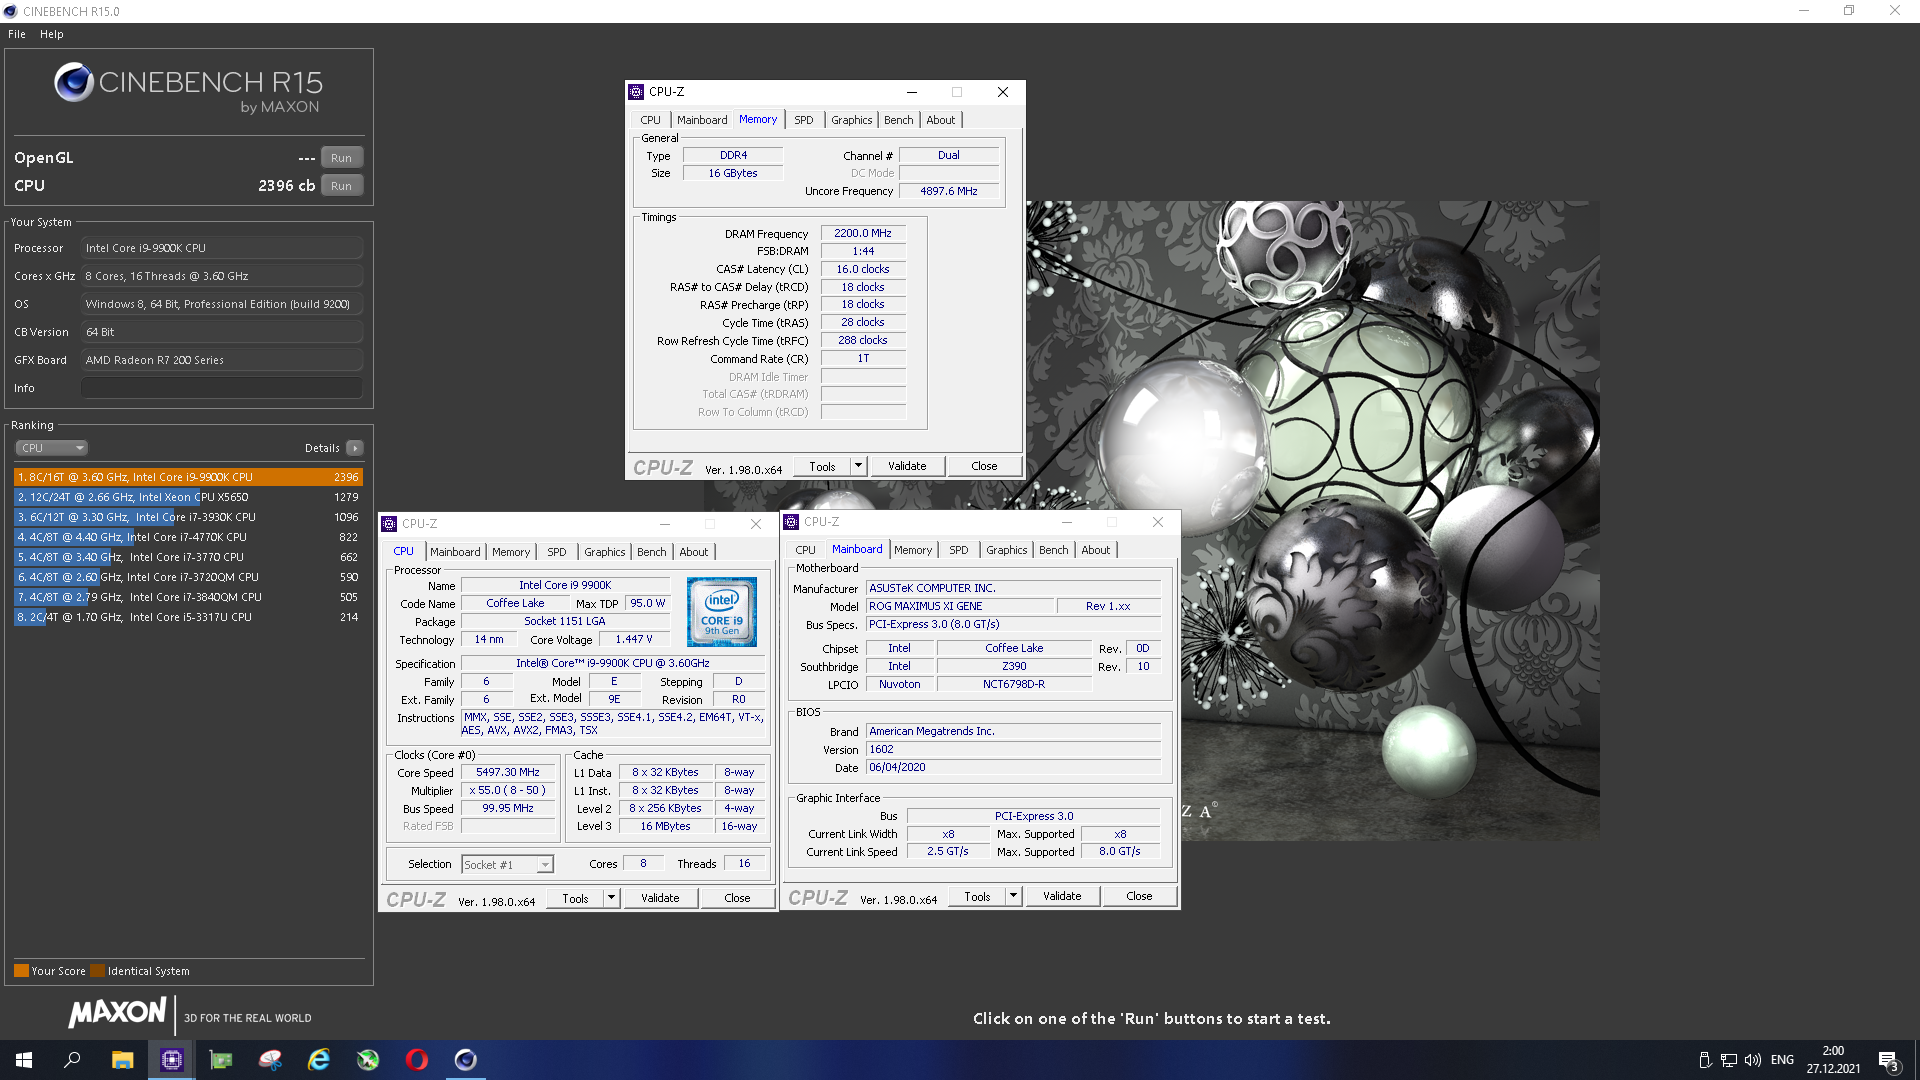Image resolution: width=1920 pixels, height=1080 pixels.
Task: Click the DRAM Frequency 2200.0 MHz value
Action: (863, 233)
